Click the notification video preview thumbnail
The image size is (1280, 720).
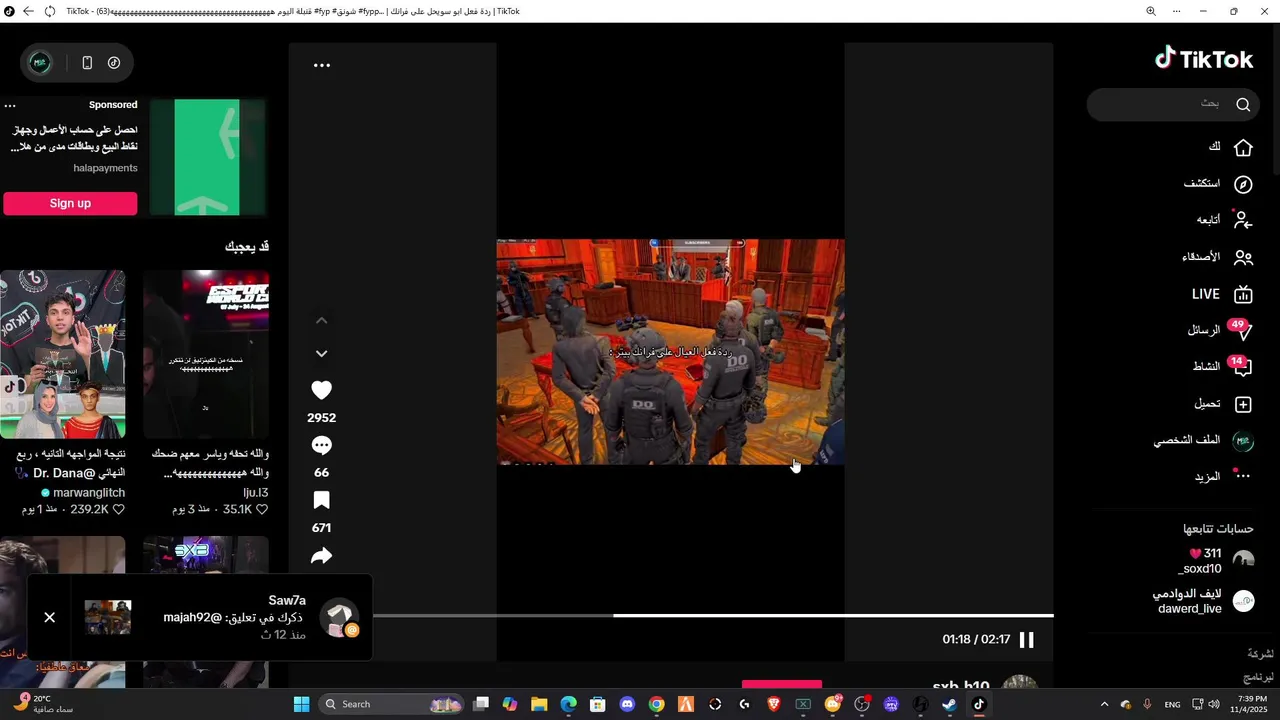[x=108, y=617]
